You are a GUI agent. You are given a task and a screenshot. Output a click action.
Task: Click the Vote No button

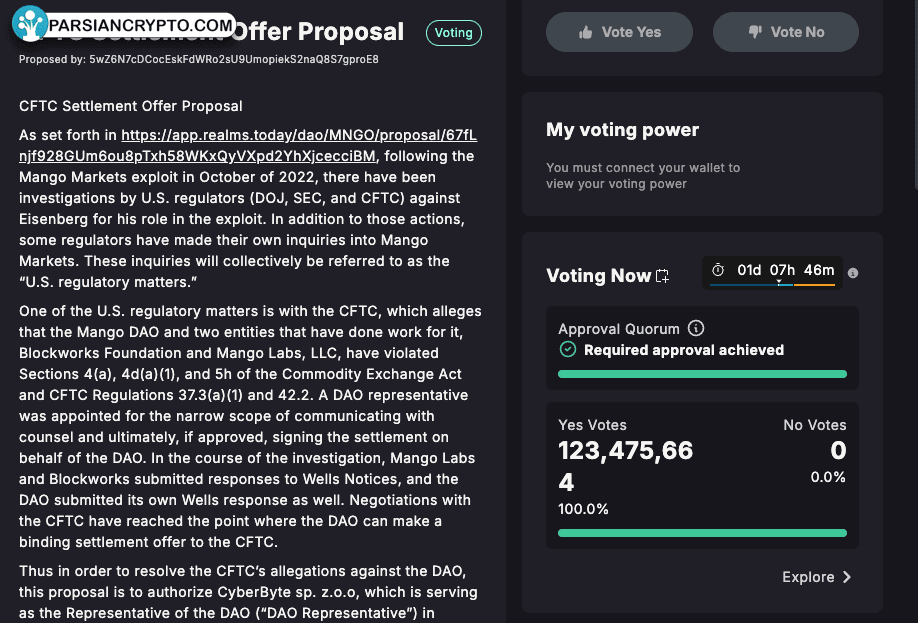pos(785,32)
